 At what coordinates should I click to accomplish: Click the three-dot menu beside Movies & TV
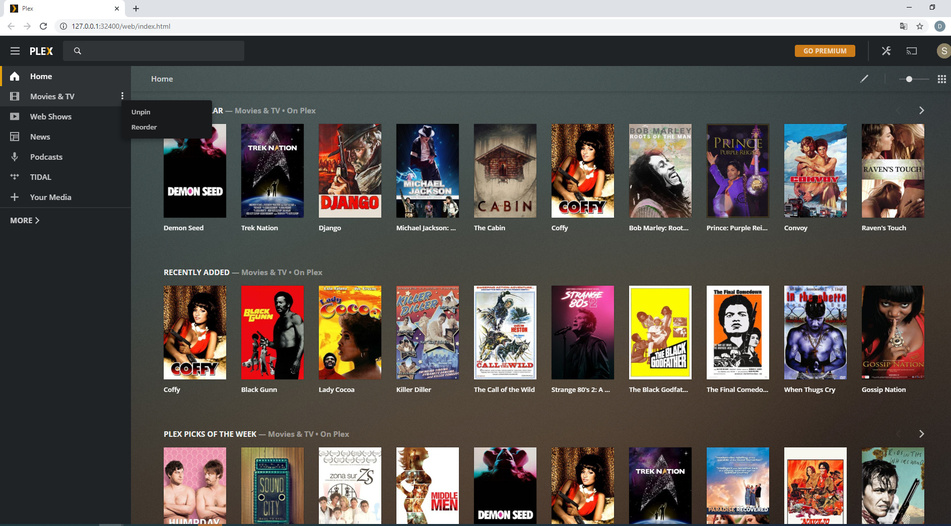click(x=122, y=96)
